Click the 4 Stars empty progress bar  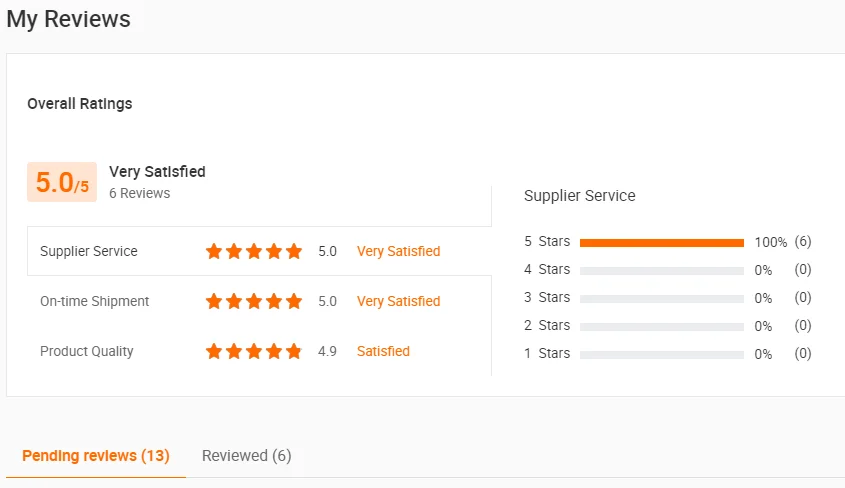tap(662, 270)
